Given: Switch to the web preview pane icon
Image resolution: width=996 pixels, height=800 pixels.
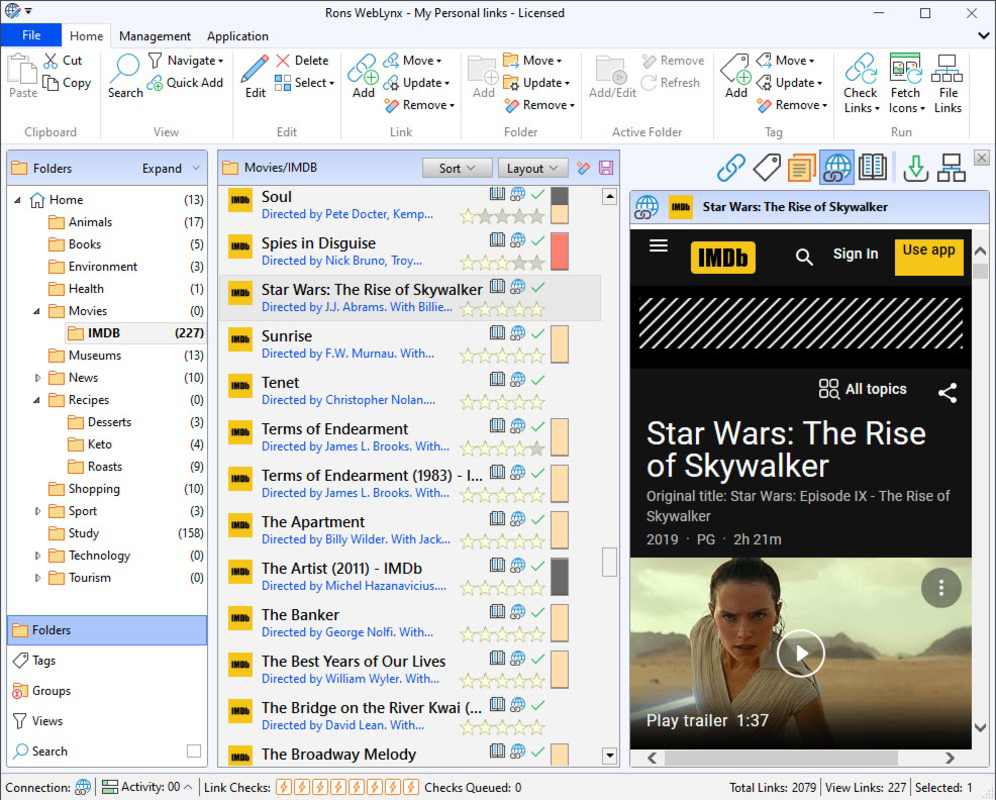Looking at the screenshot, I should (x=836, y=167).
